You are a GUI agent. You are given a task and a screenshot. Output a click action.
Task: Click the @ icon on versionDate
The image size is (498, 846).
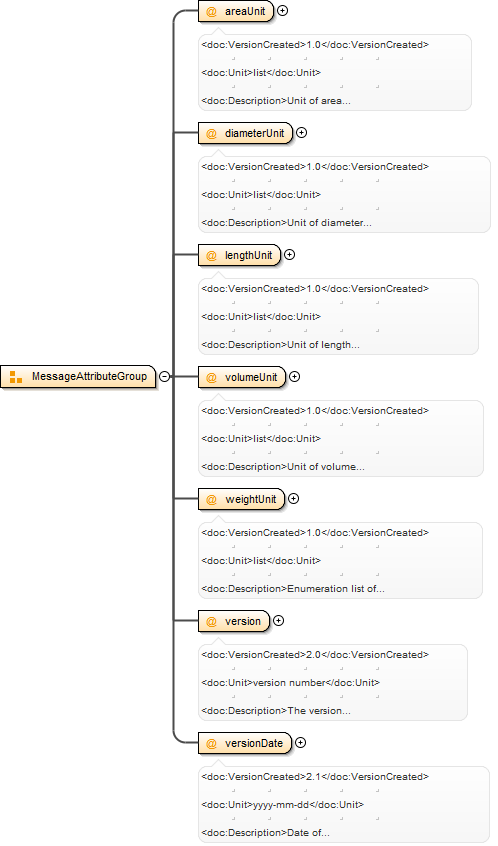(x=212, y=743)
